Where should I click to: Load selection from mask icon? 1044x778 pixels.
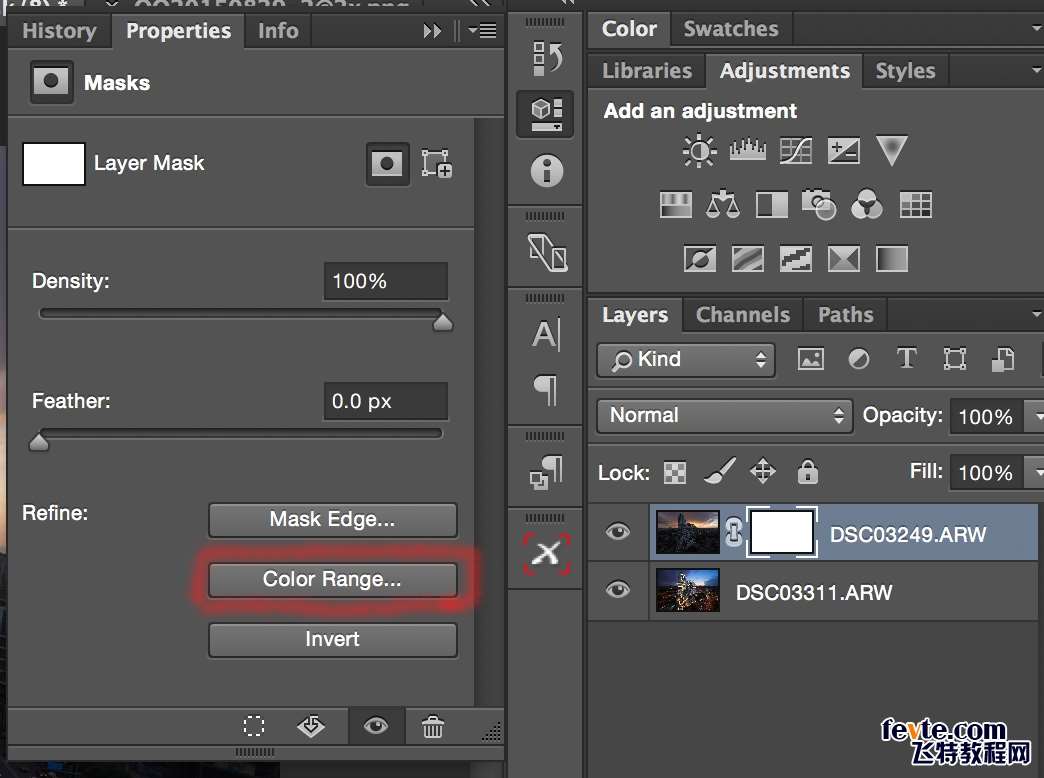(x=255, y=727)
